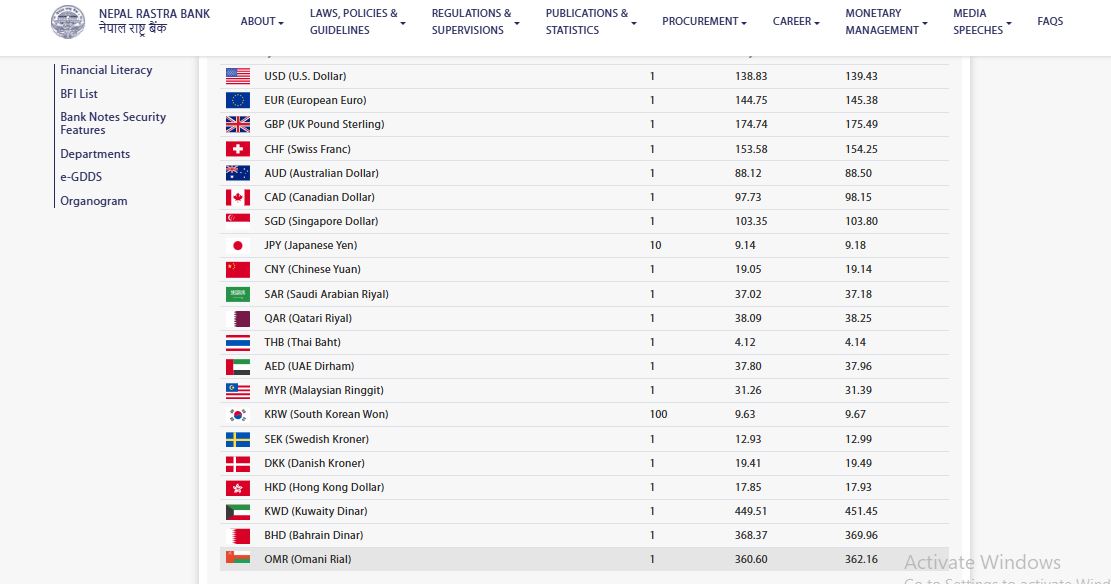Click the Swiss Franc flag icon
Screen dimensions: 1111x584
point(238,149)
